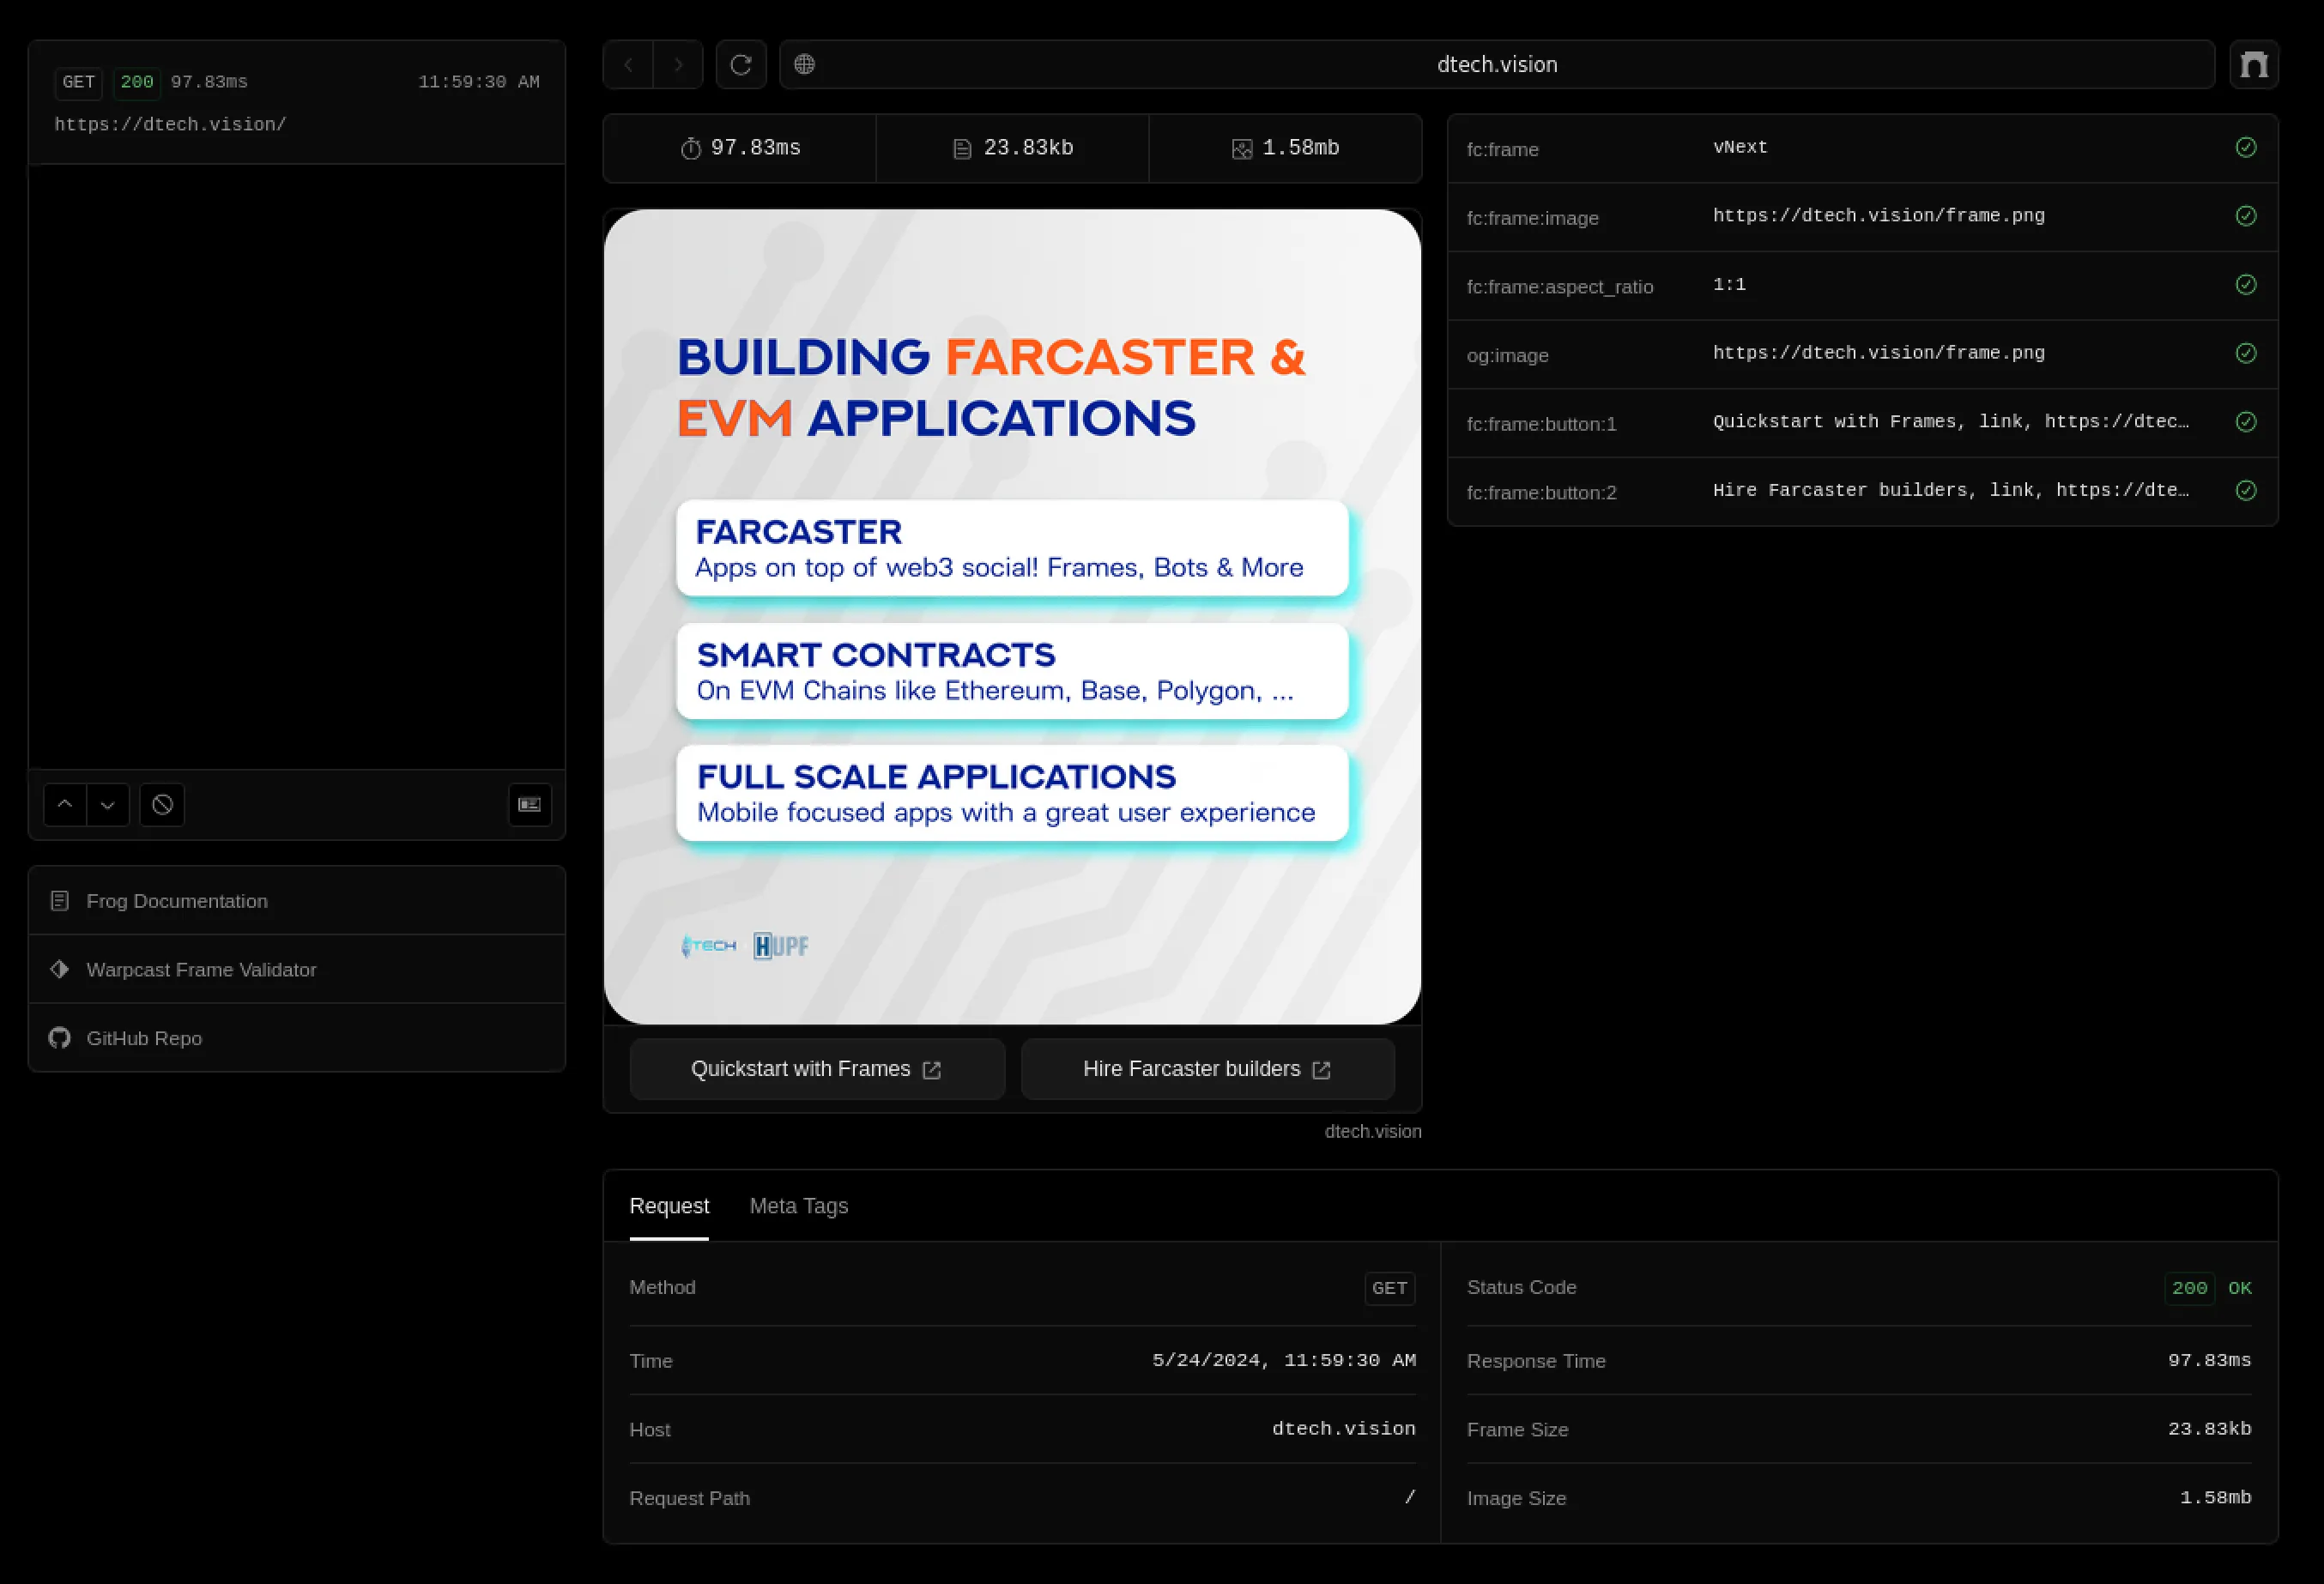
Task: Switch to the Meta Tags tab
Action: (x=799, y=1206)
